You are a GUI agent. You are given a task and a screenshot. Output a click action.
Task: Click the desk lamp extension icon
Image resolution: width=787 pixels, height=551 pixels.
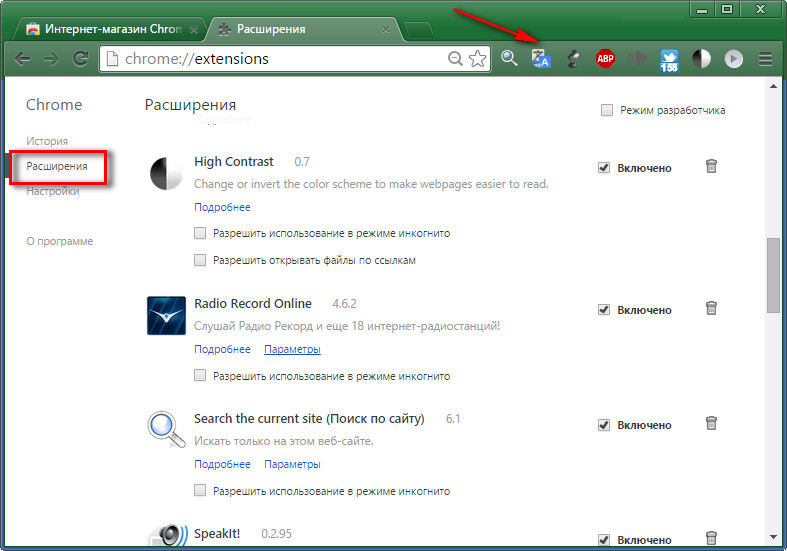click(573, 59)
